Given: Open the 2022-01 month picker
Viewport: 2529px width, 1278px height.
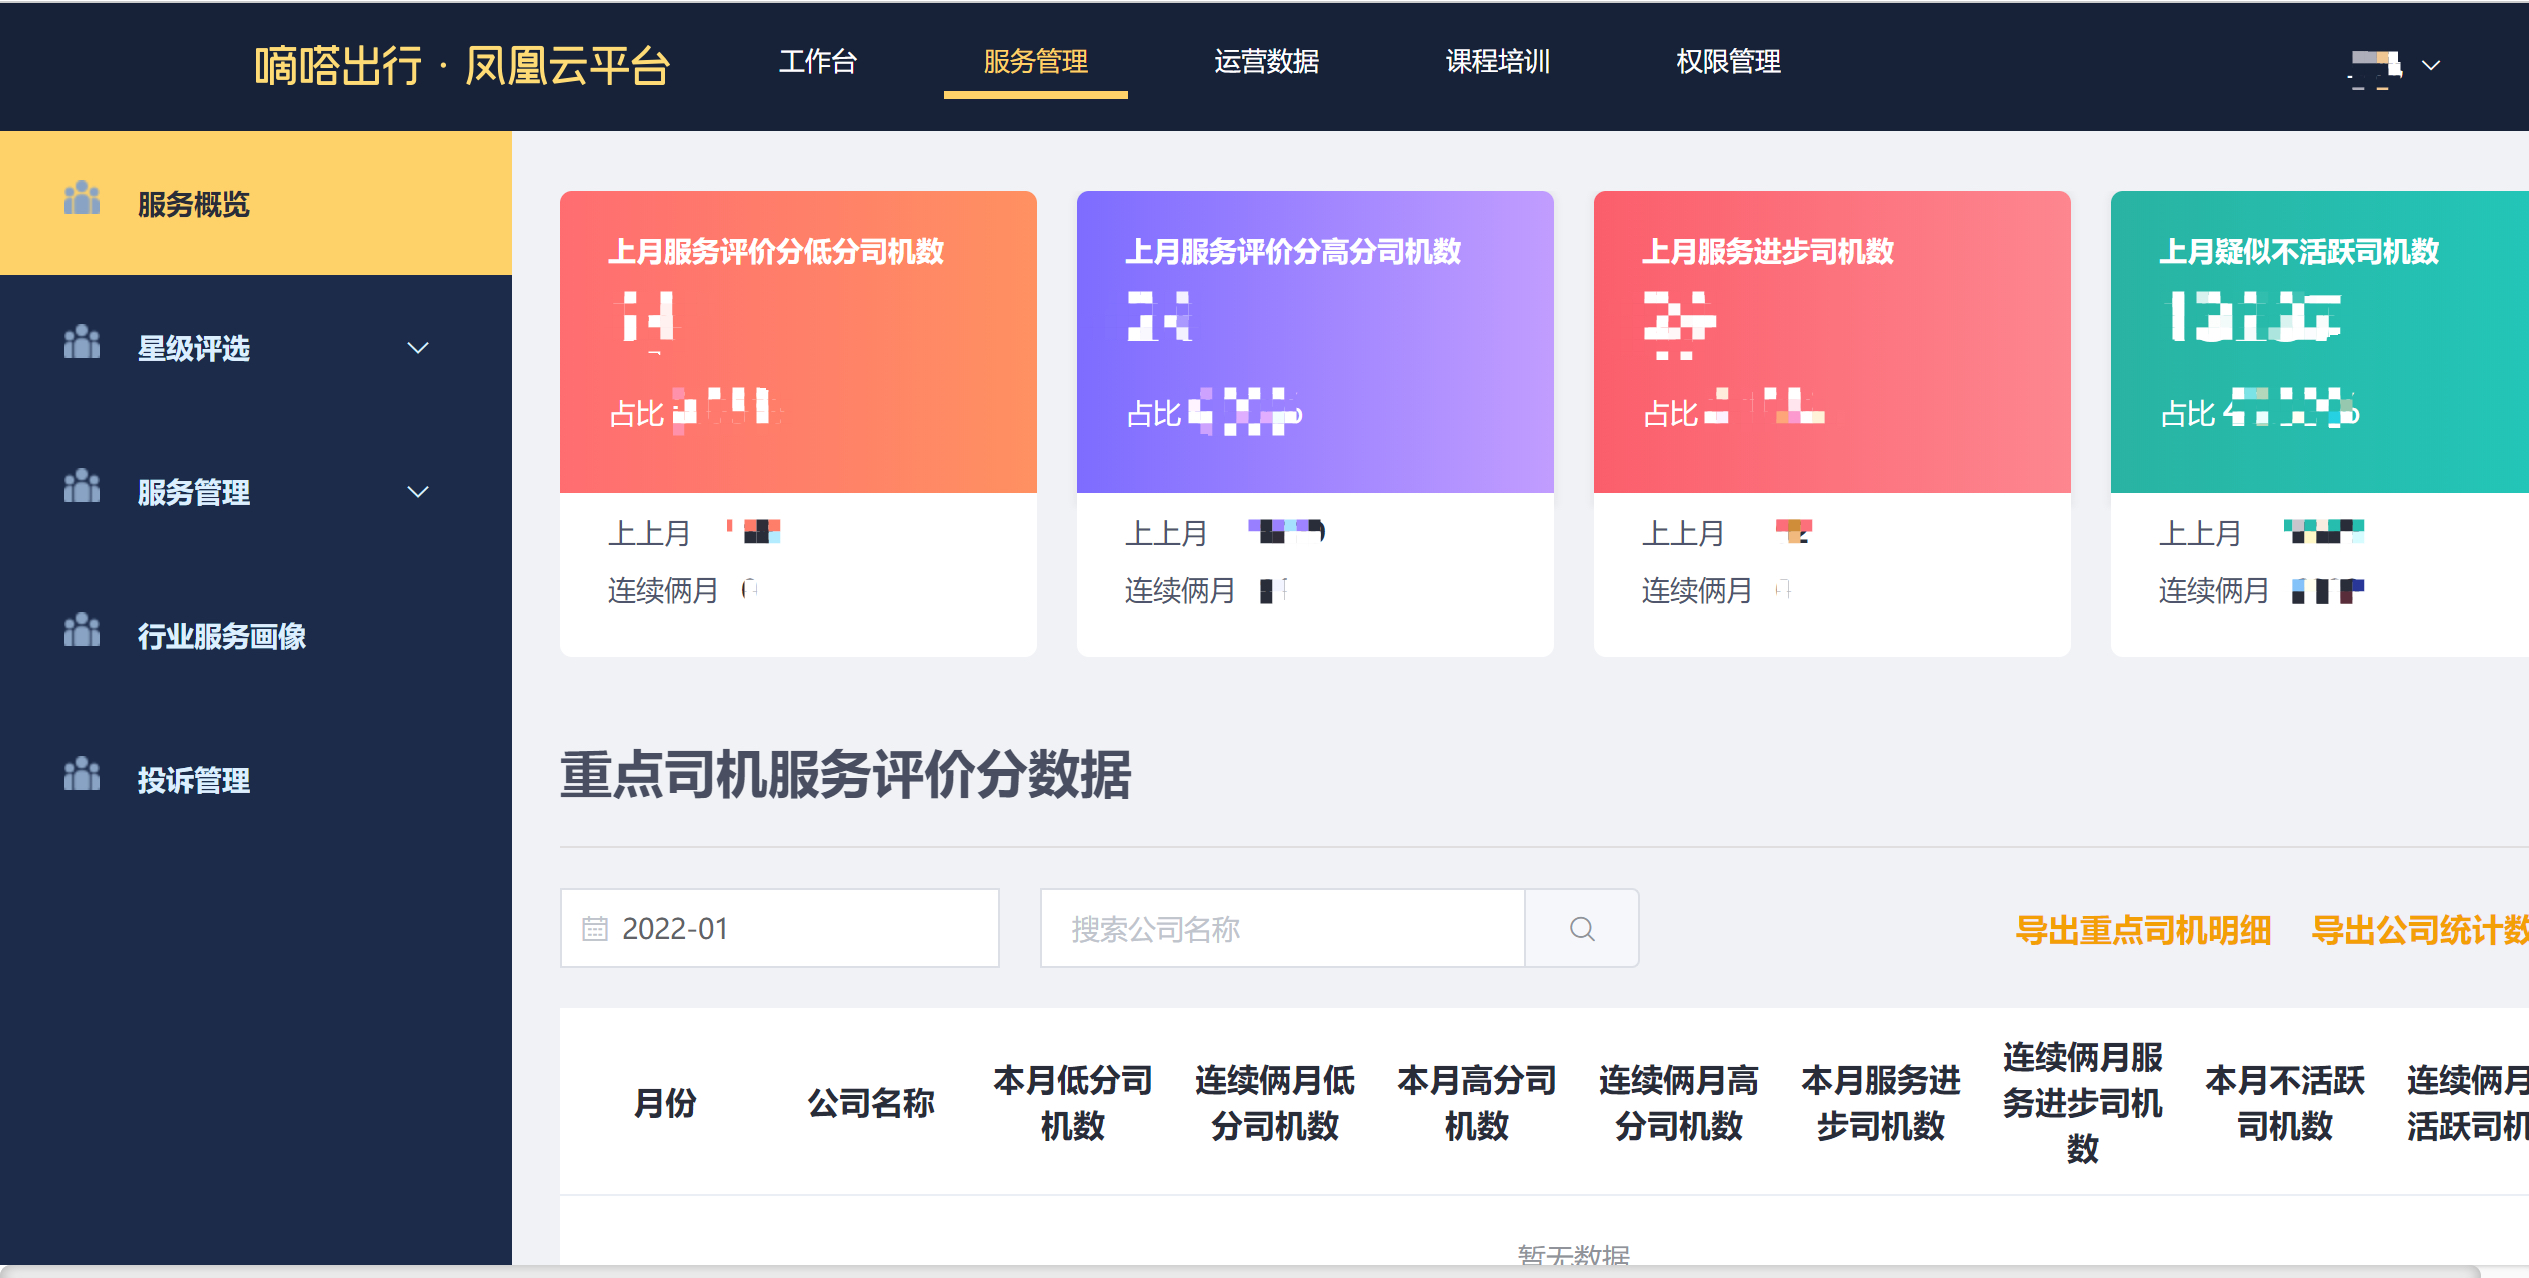Looking at the screenshot, I should pyautogui.click(x=780, y=929).
